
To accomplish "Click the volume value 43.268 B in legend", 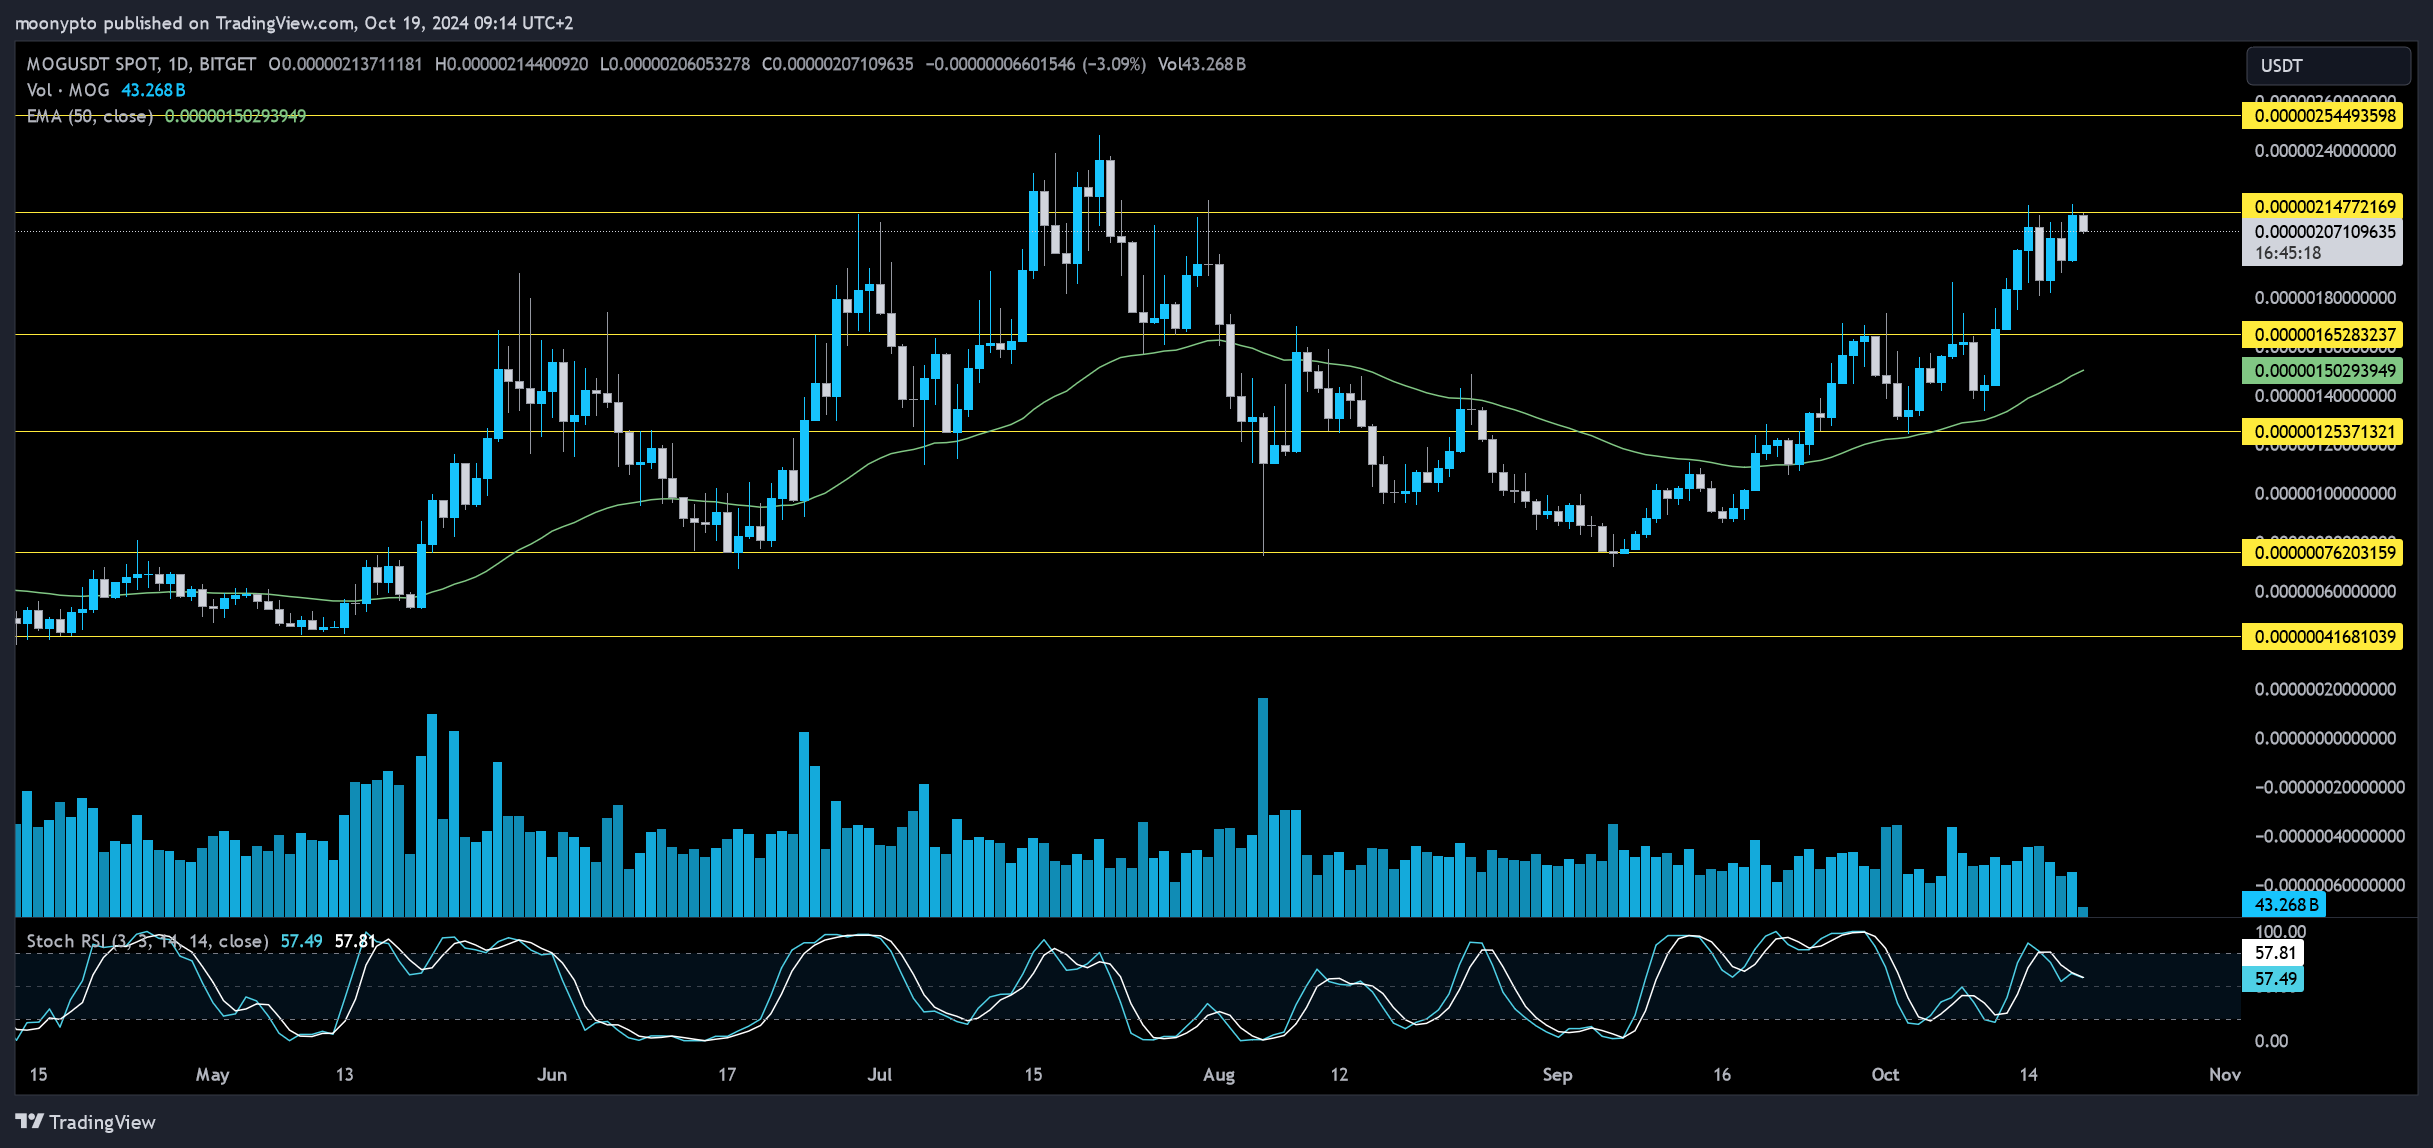I will point(153,90).
